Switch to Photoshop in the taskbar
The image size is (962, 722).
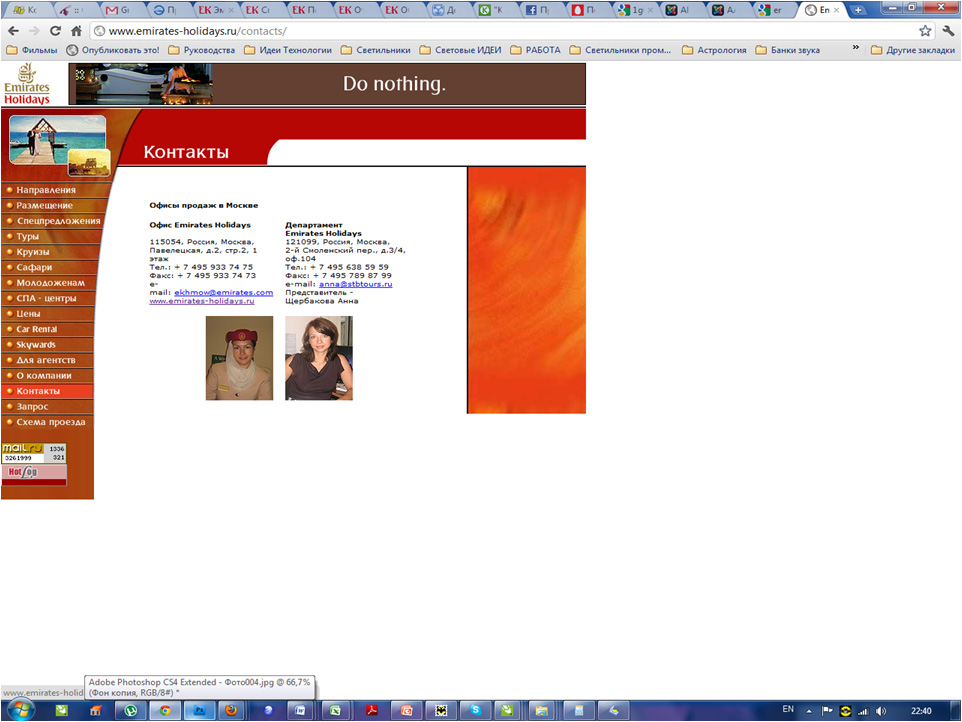[x=199, y=710]
